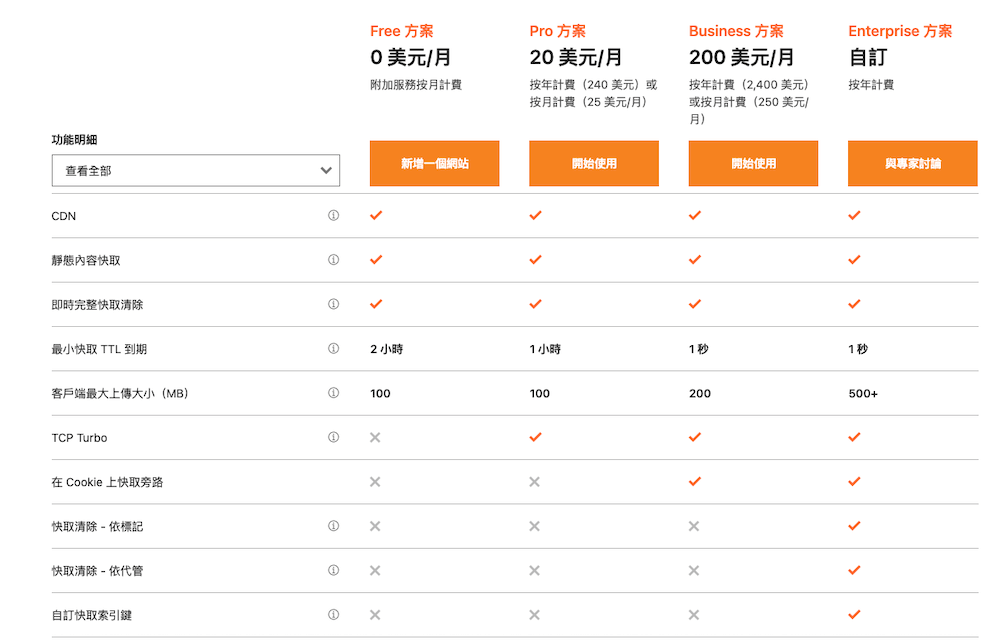This screenshot has width=1000, height=644.
Task: Click the 2 小時 TTL value
Action: coord(386,349)
